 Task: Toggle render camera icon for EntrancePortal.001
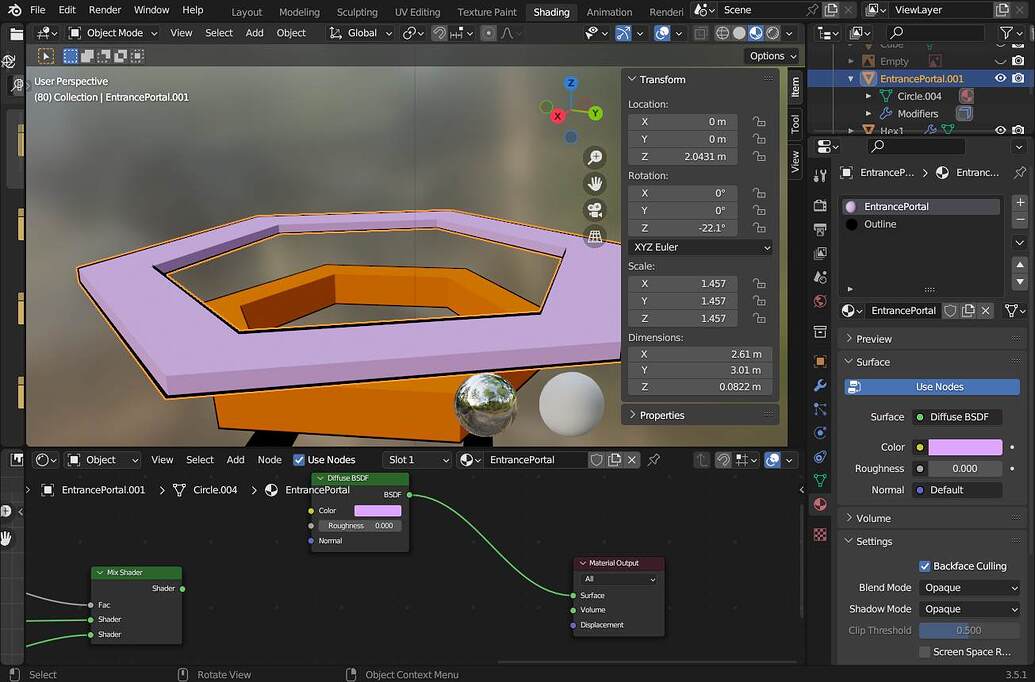1018,78
